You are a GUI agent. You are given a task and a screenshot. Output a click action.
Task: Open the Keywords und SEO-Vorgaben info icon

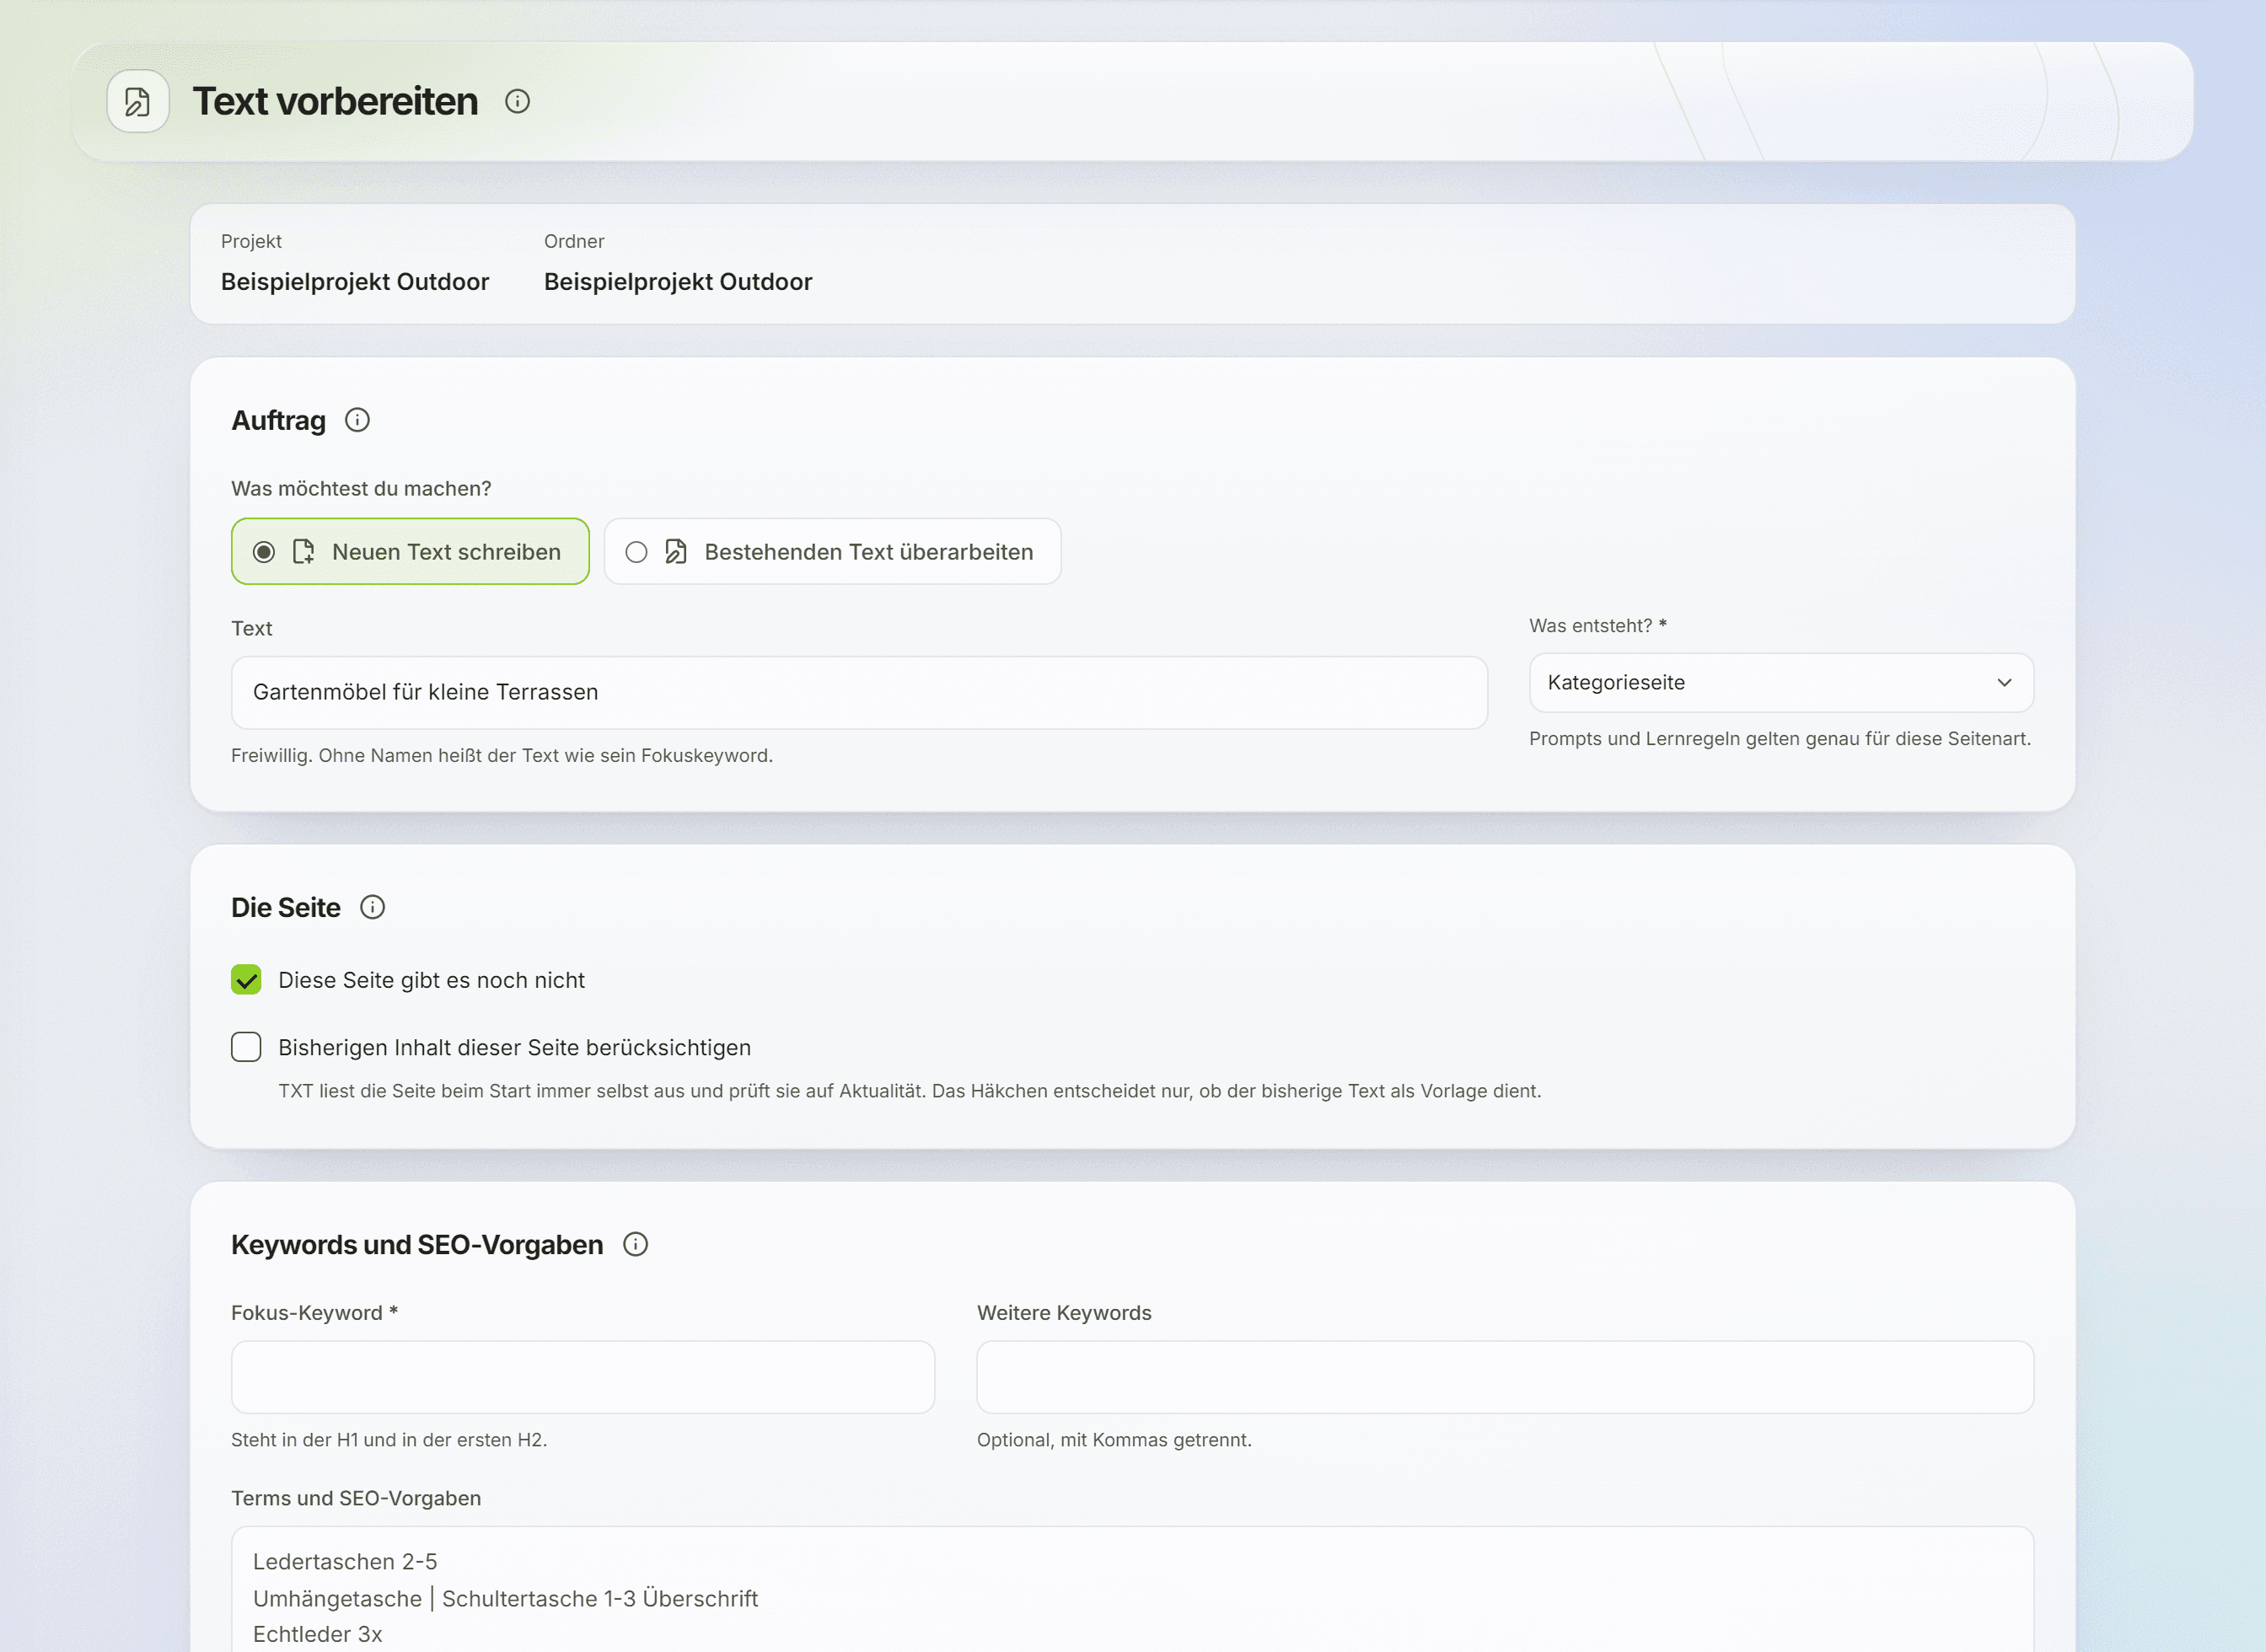click(x=635, y=1244)
